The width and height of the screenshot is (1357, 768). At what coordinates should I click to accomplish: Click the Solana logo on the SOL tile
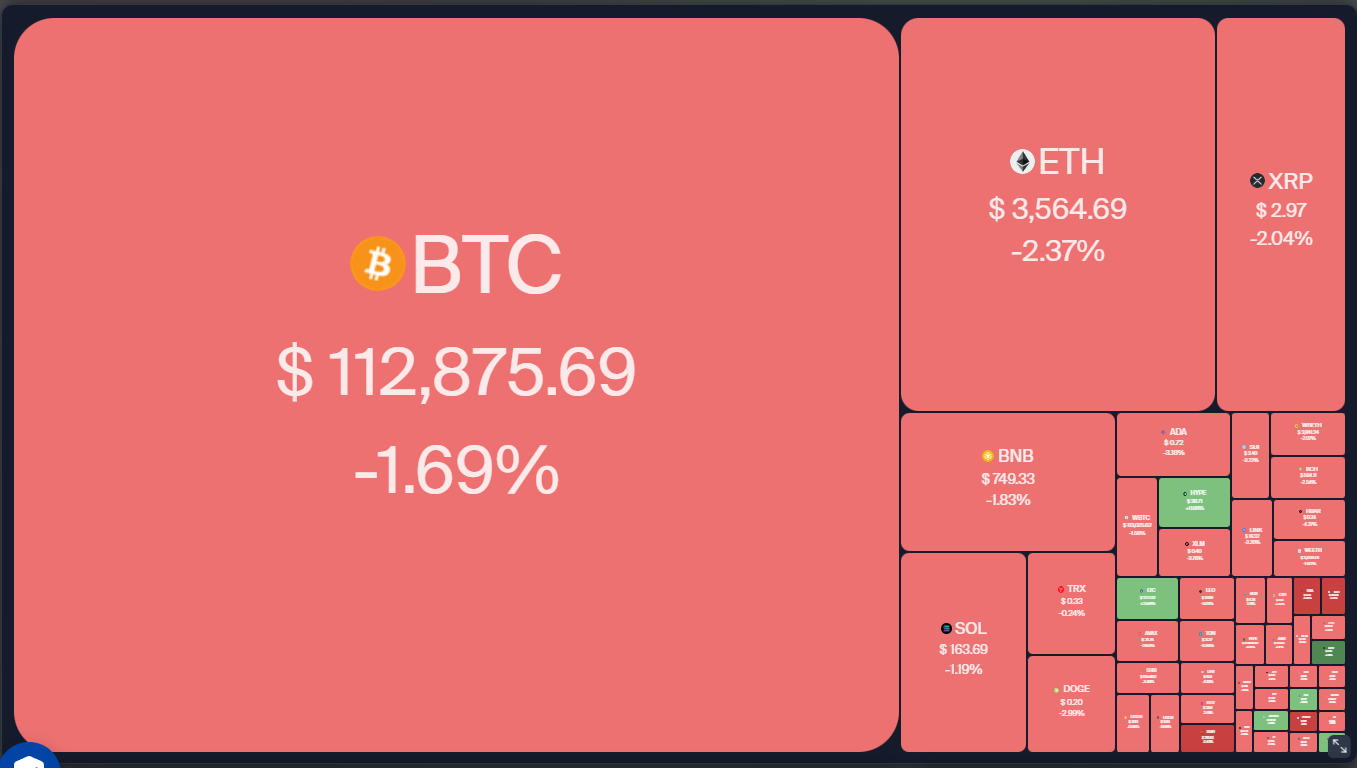pos(944,629)
